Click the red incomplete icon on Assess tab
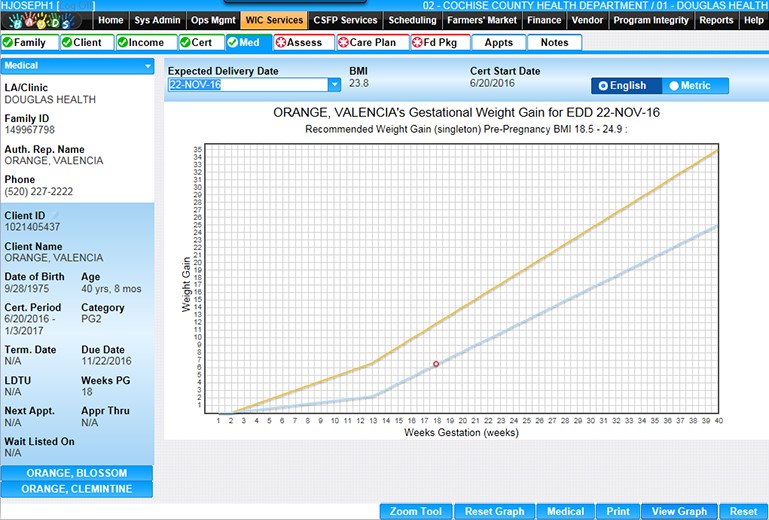This screenshot has width=769, height=520. coord(281,43)
